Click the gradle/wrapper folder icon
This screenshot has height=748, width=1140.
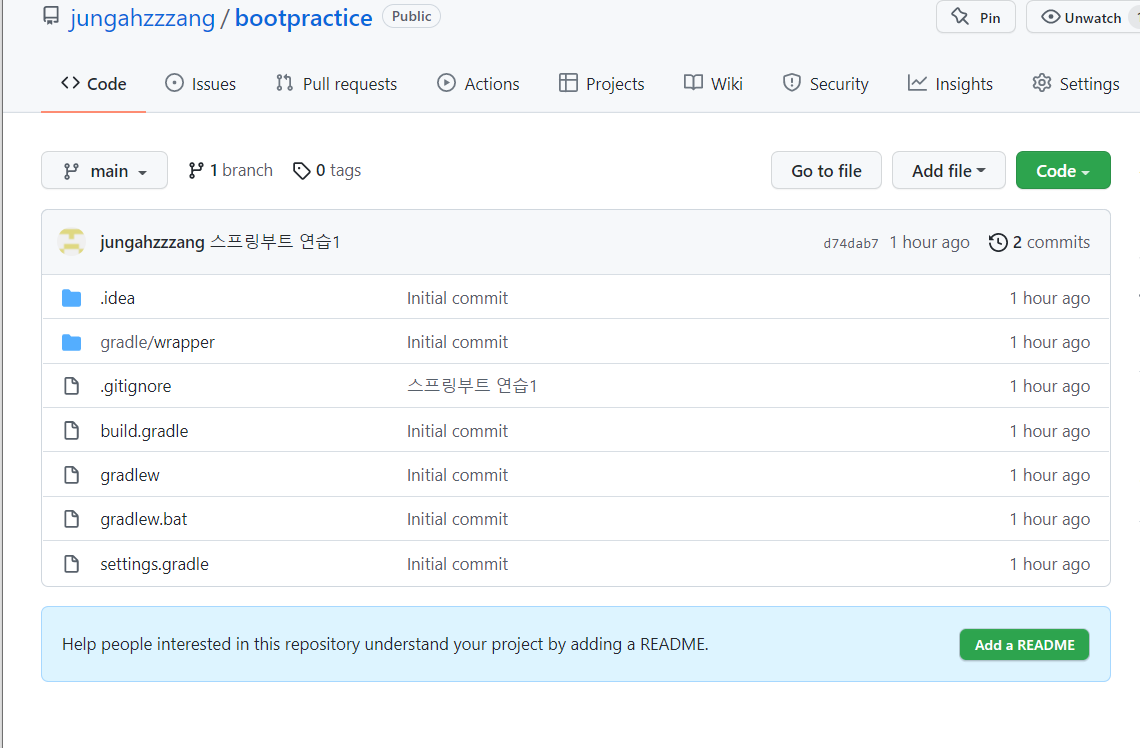pyautogui.click(x=71, y=342)
